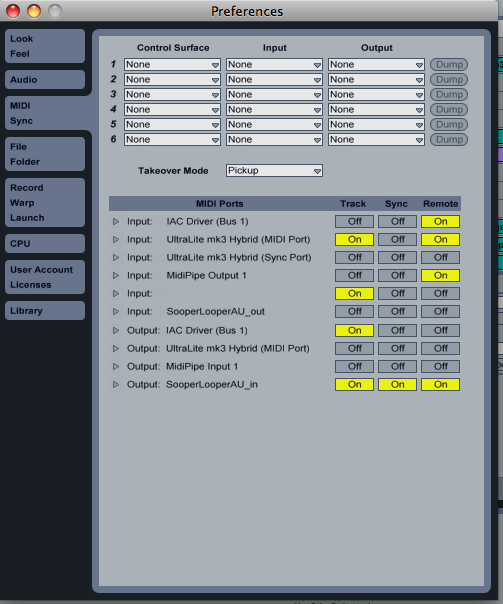The height and width of the screenshot is (604, 503).
Task: Enable Sync for output IAC Driver (Bus 1)
Action: click(x=397, y=331)
